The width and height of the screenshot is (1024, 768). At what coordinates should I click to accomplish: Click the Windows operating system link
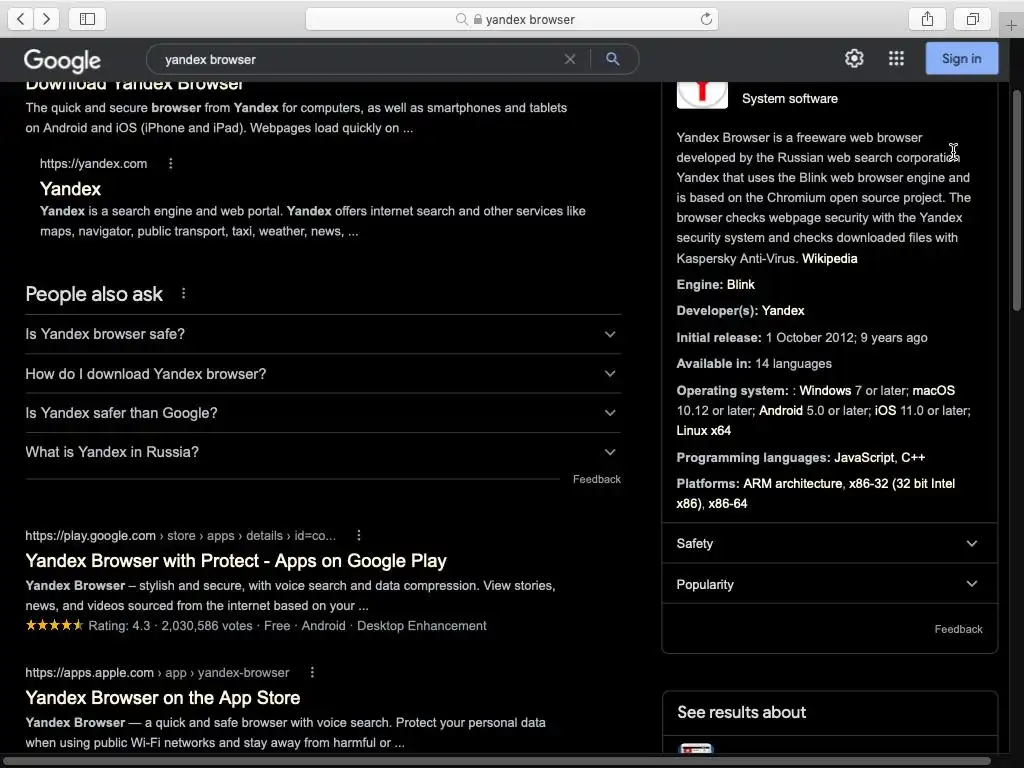point(825,391)
